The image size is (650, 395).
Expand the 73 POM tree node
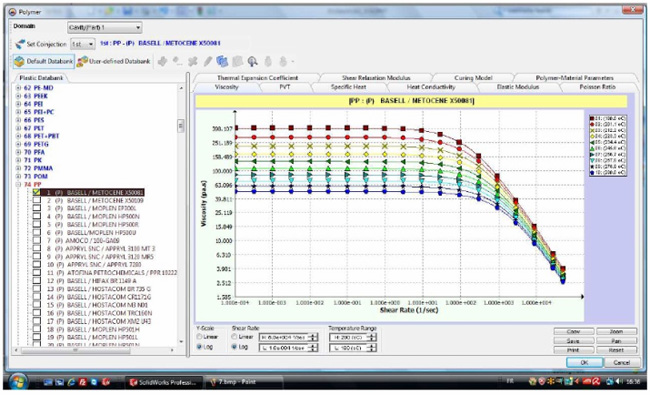click(x=18, y=176)
